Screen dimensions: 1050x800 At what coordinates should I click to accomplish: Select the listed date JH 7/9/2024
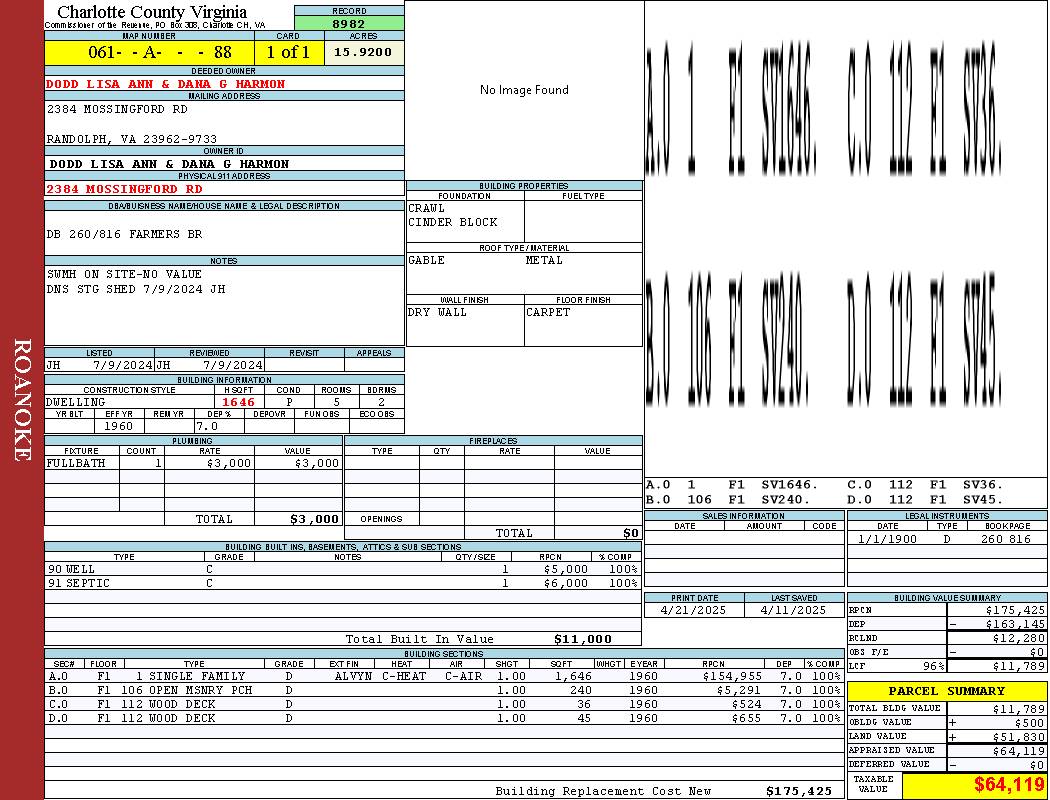(99, 366)
